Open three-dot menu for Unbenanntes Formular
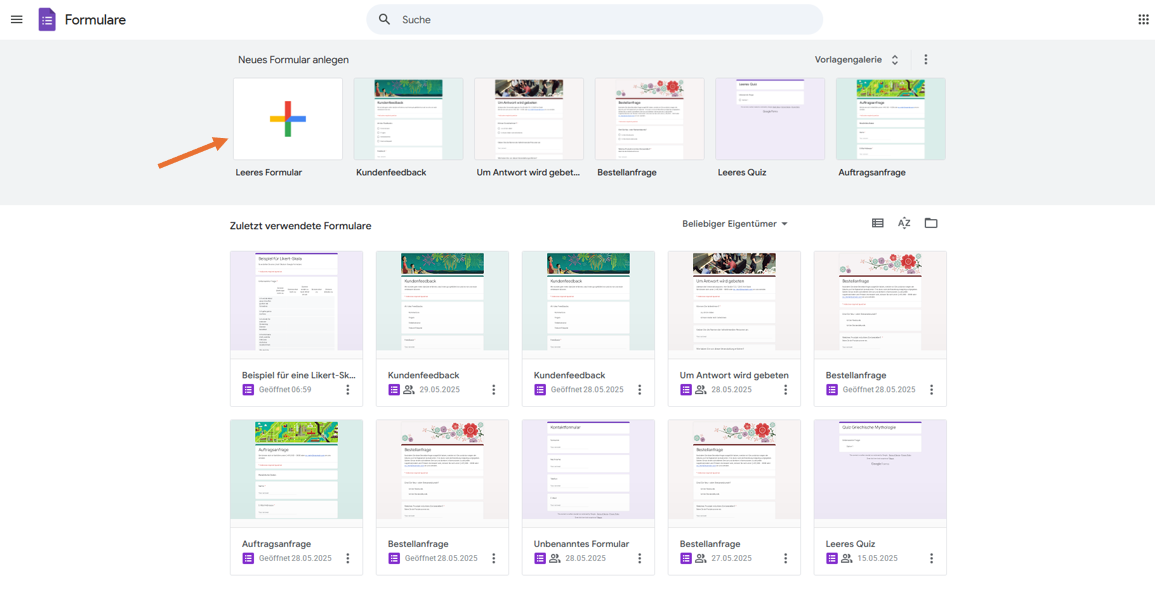The width and height of the screenshot is (1155, 607). coord(639,558)
